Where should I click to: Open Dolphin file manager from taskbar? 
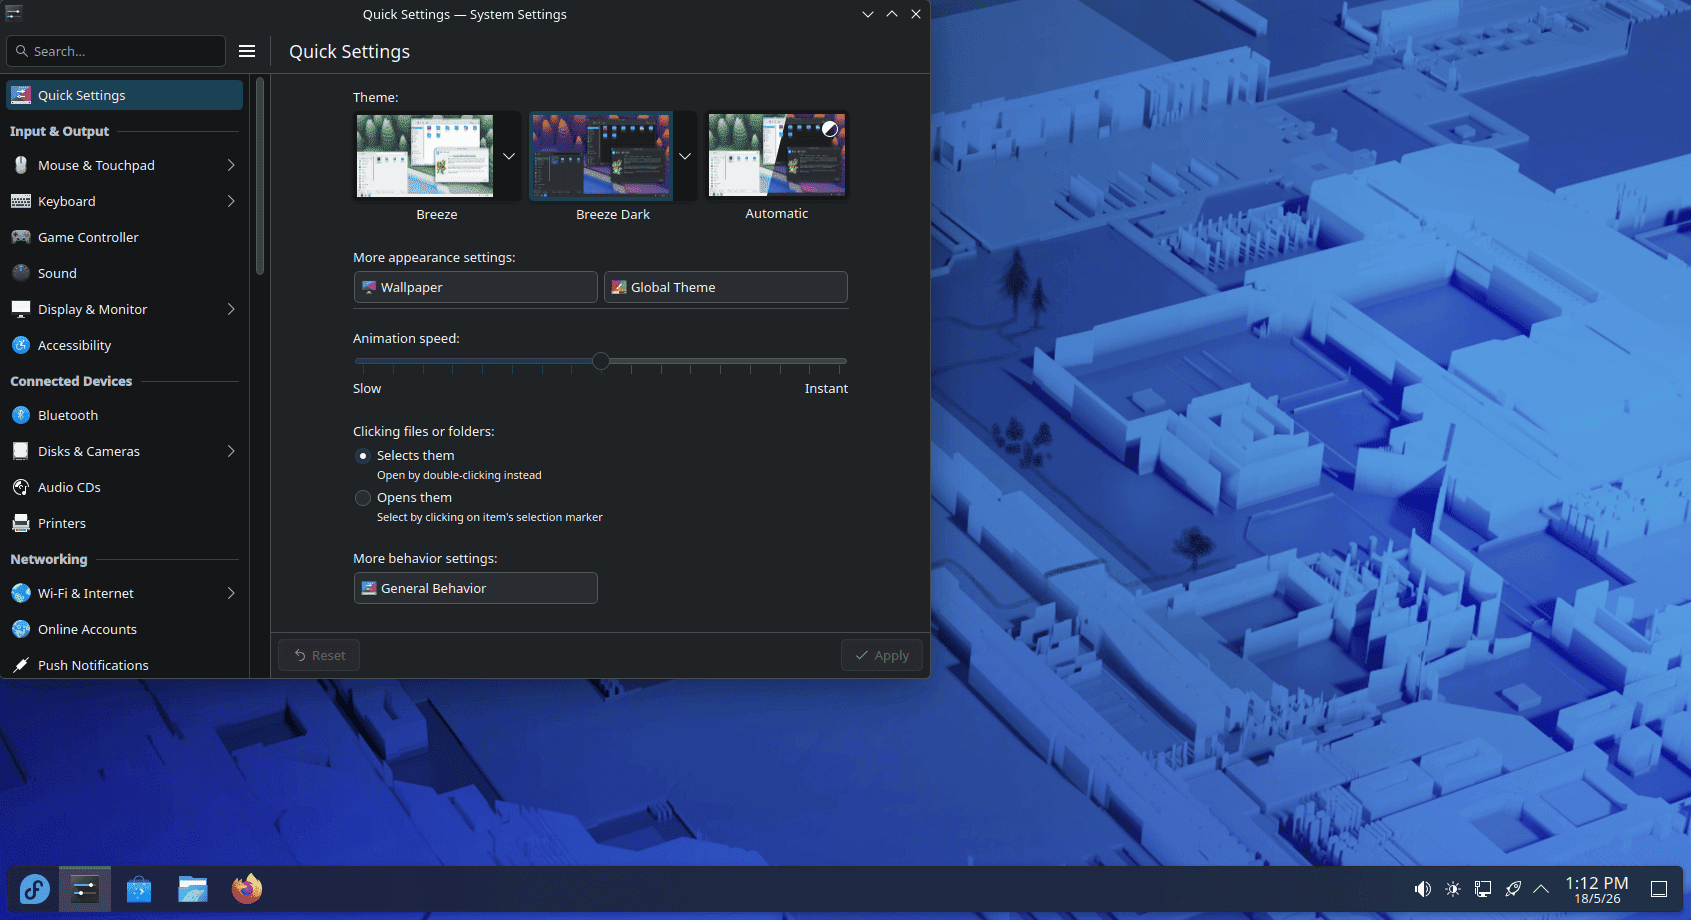coord(193,889)
